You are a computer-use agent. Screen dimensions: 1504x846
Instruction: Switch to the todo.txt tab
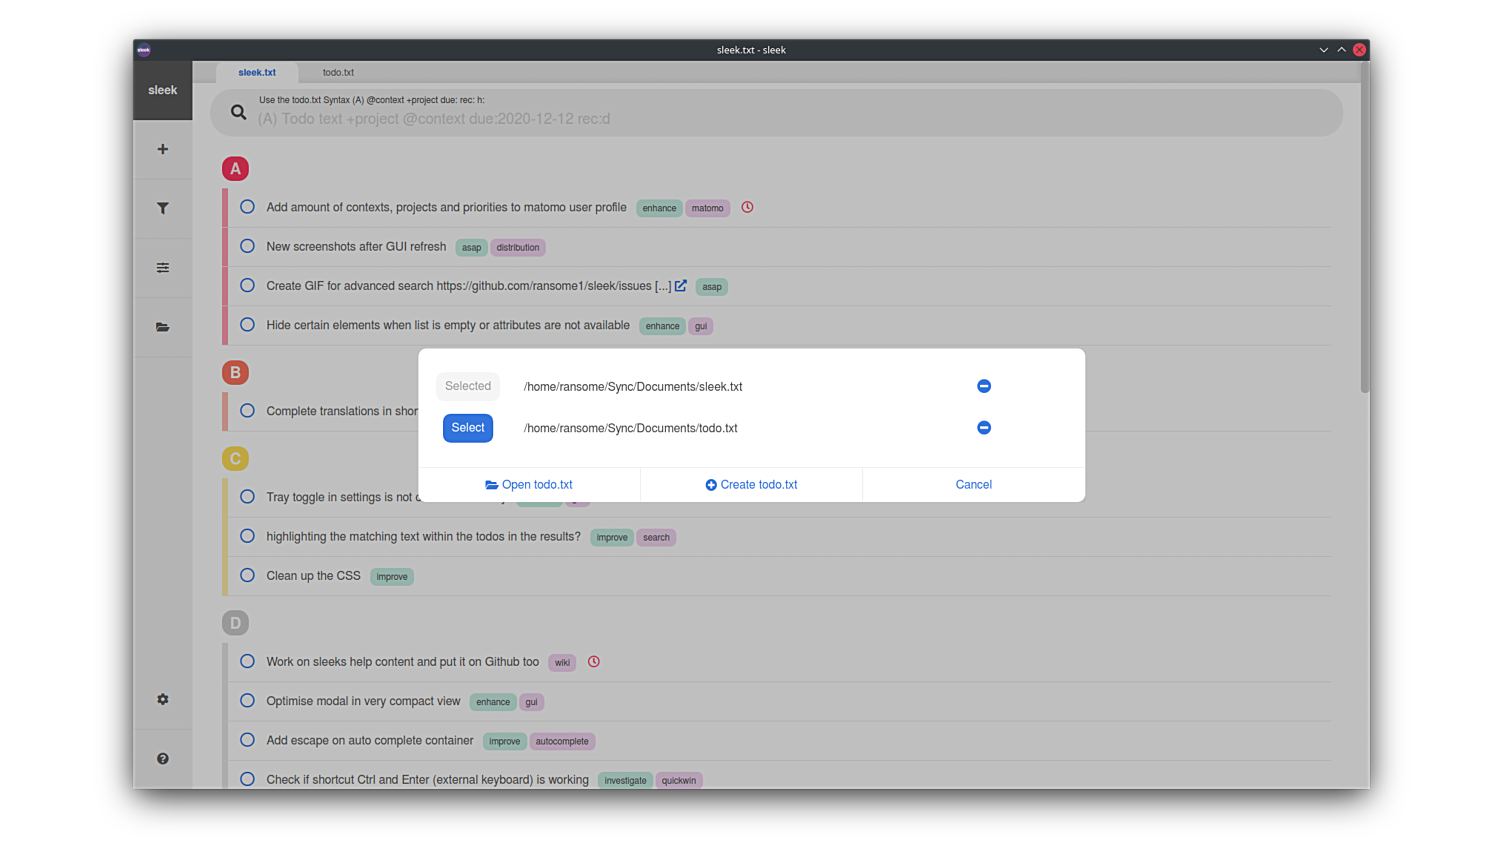tap(338, 72)
